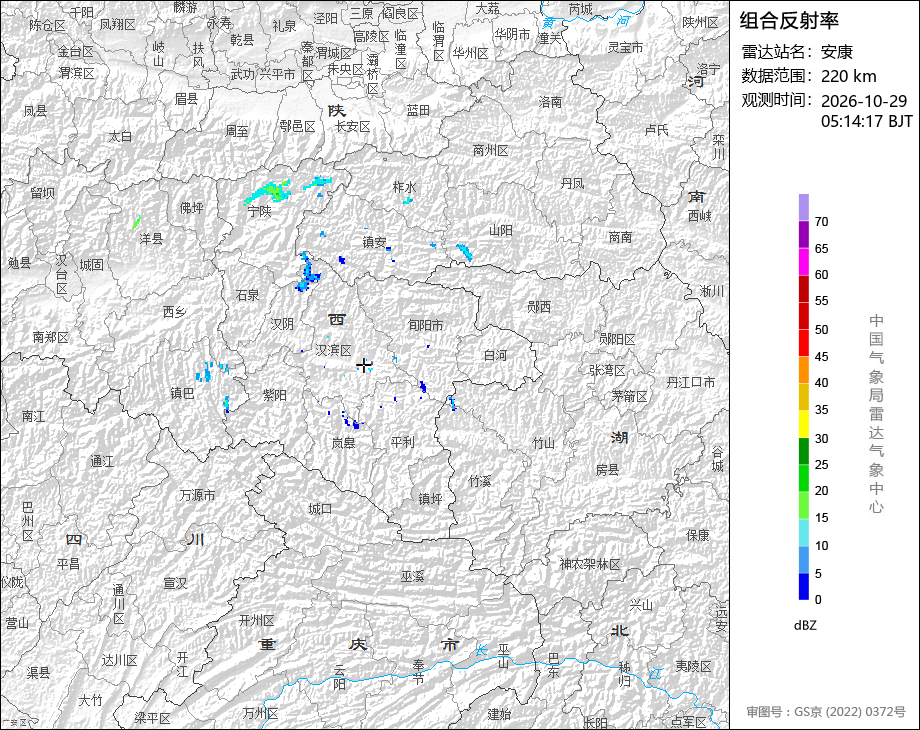Click the 洋县 county label
This screenshot has height=730, width=920.
coord(151,239)
